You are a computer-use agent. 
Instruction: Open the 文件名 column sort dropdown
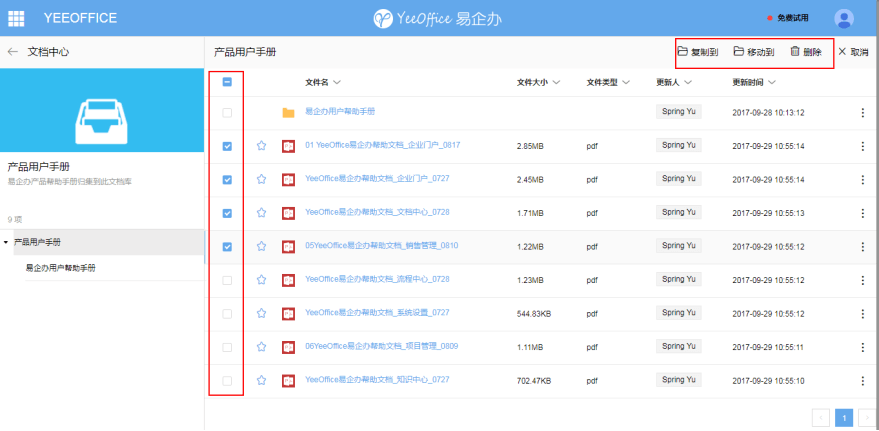336,82
